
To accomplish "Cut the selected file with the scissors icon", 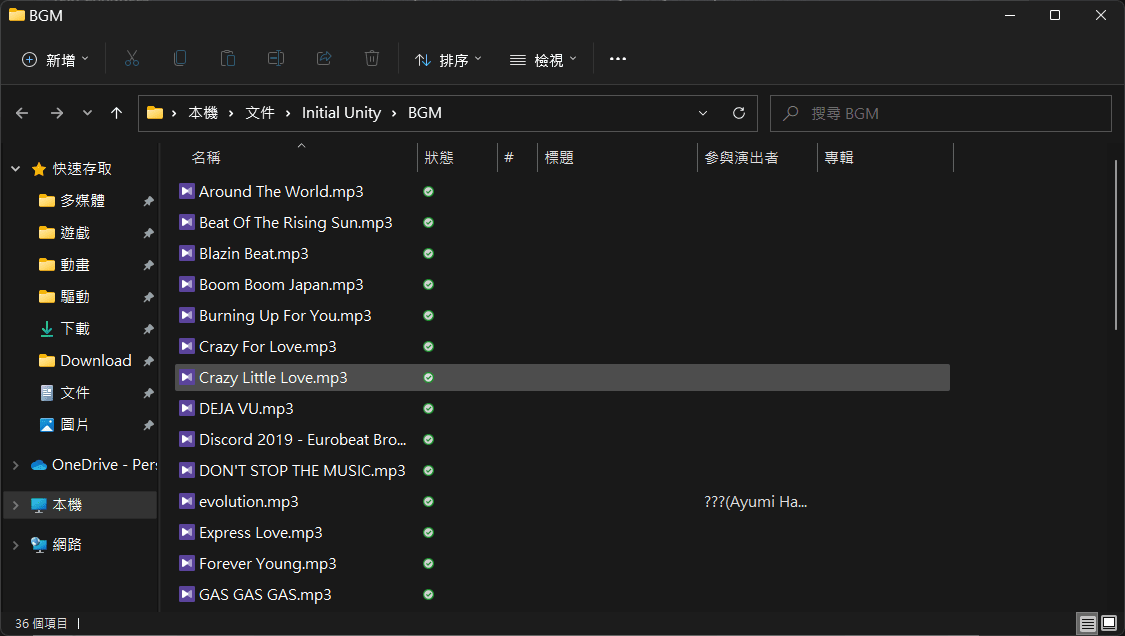I will 132,58.
